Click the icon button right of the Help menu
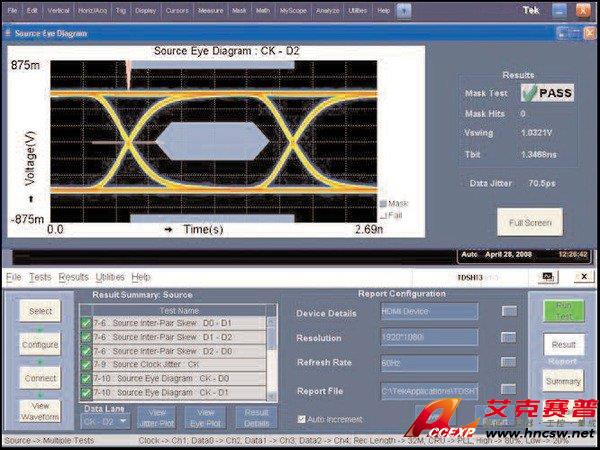Screen dimensions: 600x450 coord(403,11)
